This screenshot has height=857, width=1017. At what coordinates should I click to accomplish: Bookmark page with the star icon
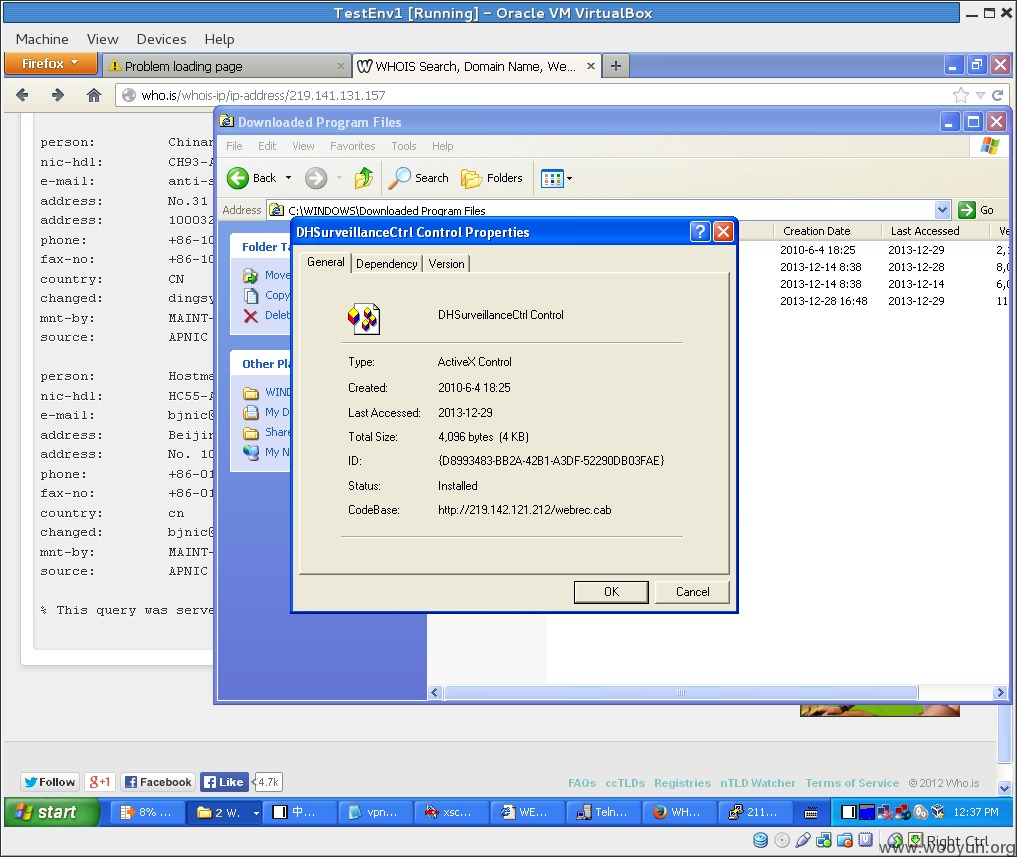[961, 95]
